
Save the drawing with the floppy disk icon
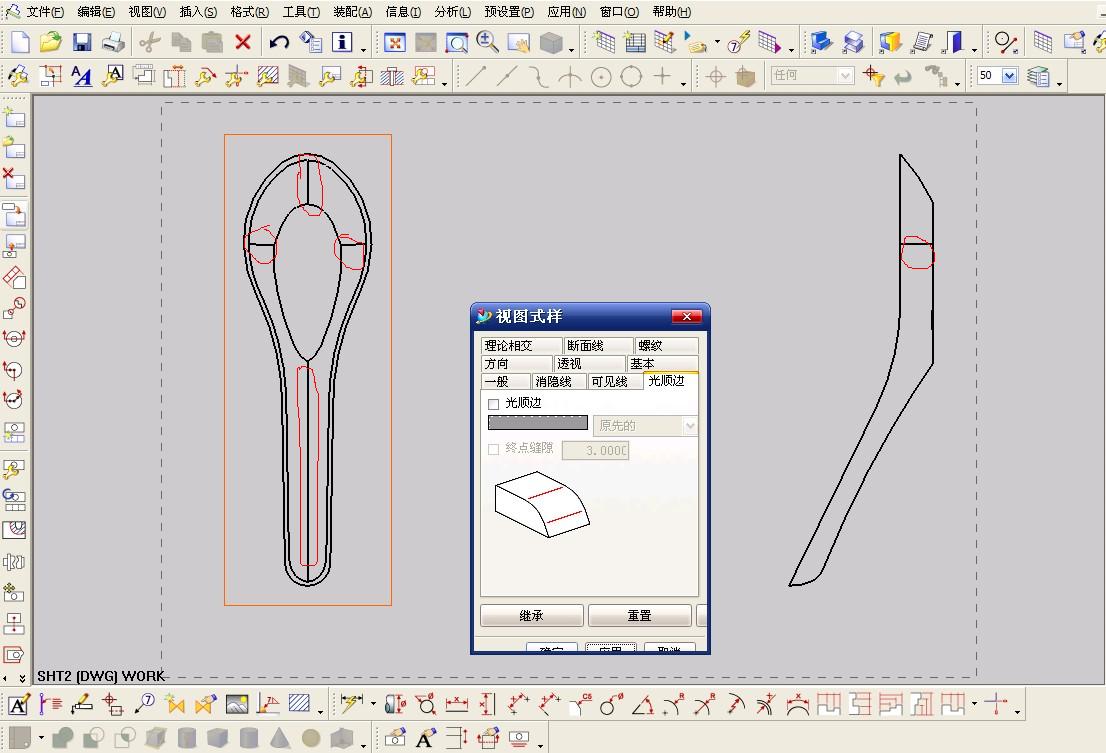click(82, 42)
